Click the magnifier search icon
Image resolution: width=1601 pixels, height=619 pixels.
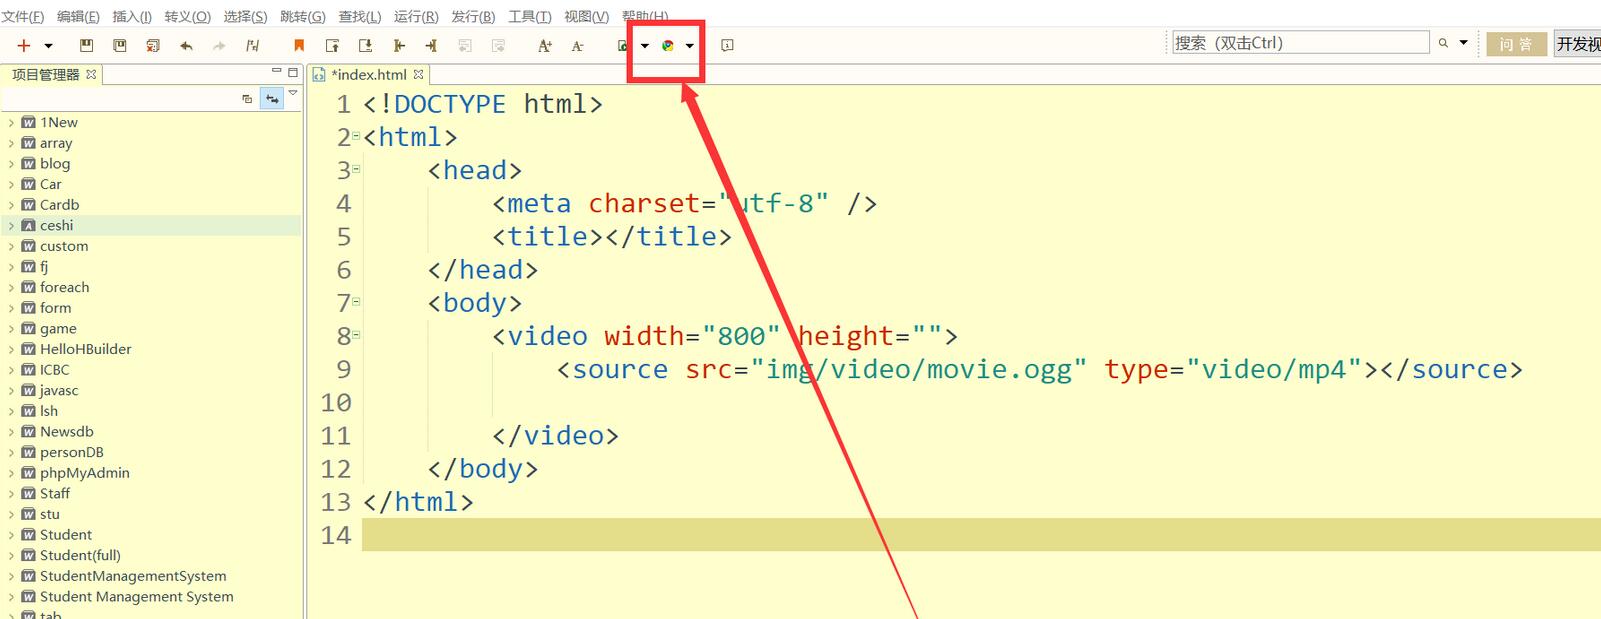(x=1443, y=43)
